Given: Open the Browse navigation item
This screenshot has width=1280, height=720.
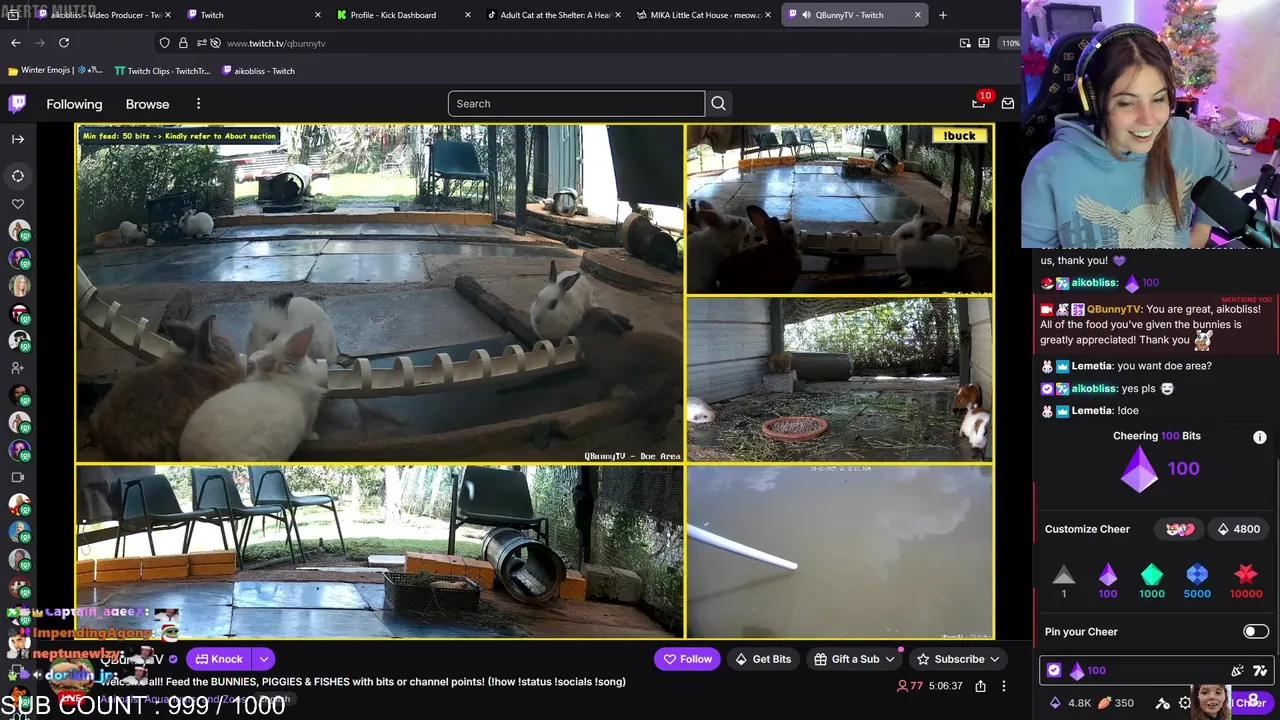Looking at the screenshot, I should [x=147, y=104].
